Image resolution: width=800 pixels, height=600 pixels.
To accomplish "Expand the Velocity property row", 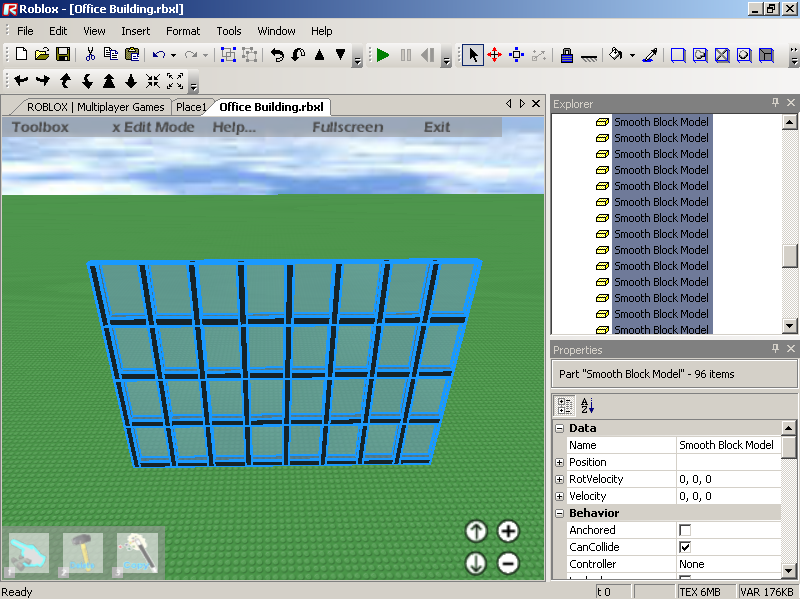I will [x=560, y=496].
